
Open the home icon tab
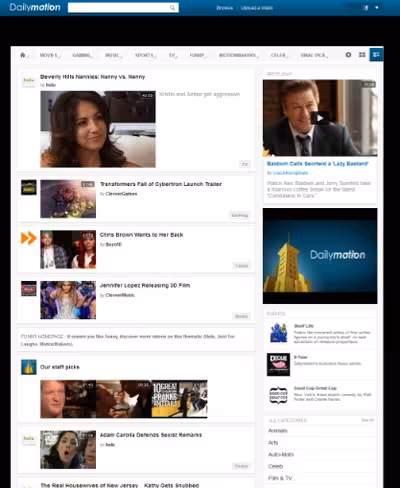tap(23, 55)
